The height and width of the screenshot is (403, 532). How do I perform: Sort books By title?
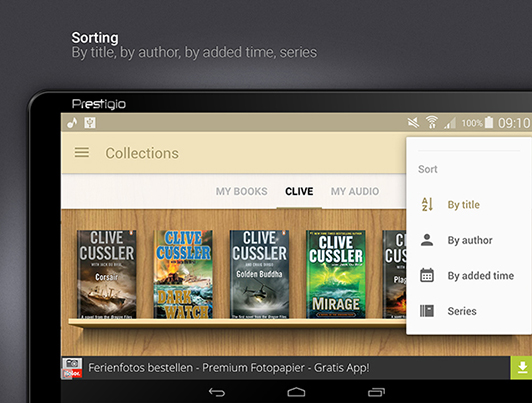pyautogui.click(x=463, y=205)
